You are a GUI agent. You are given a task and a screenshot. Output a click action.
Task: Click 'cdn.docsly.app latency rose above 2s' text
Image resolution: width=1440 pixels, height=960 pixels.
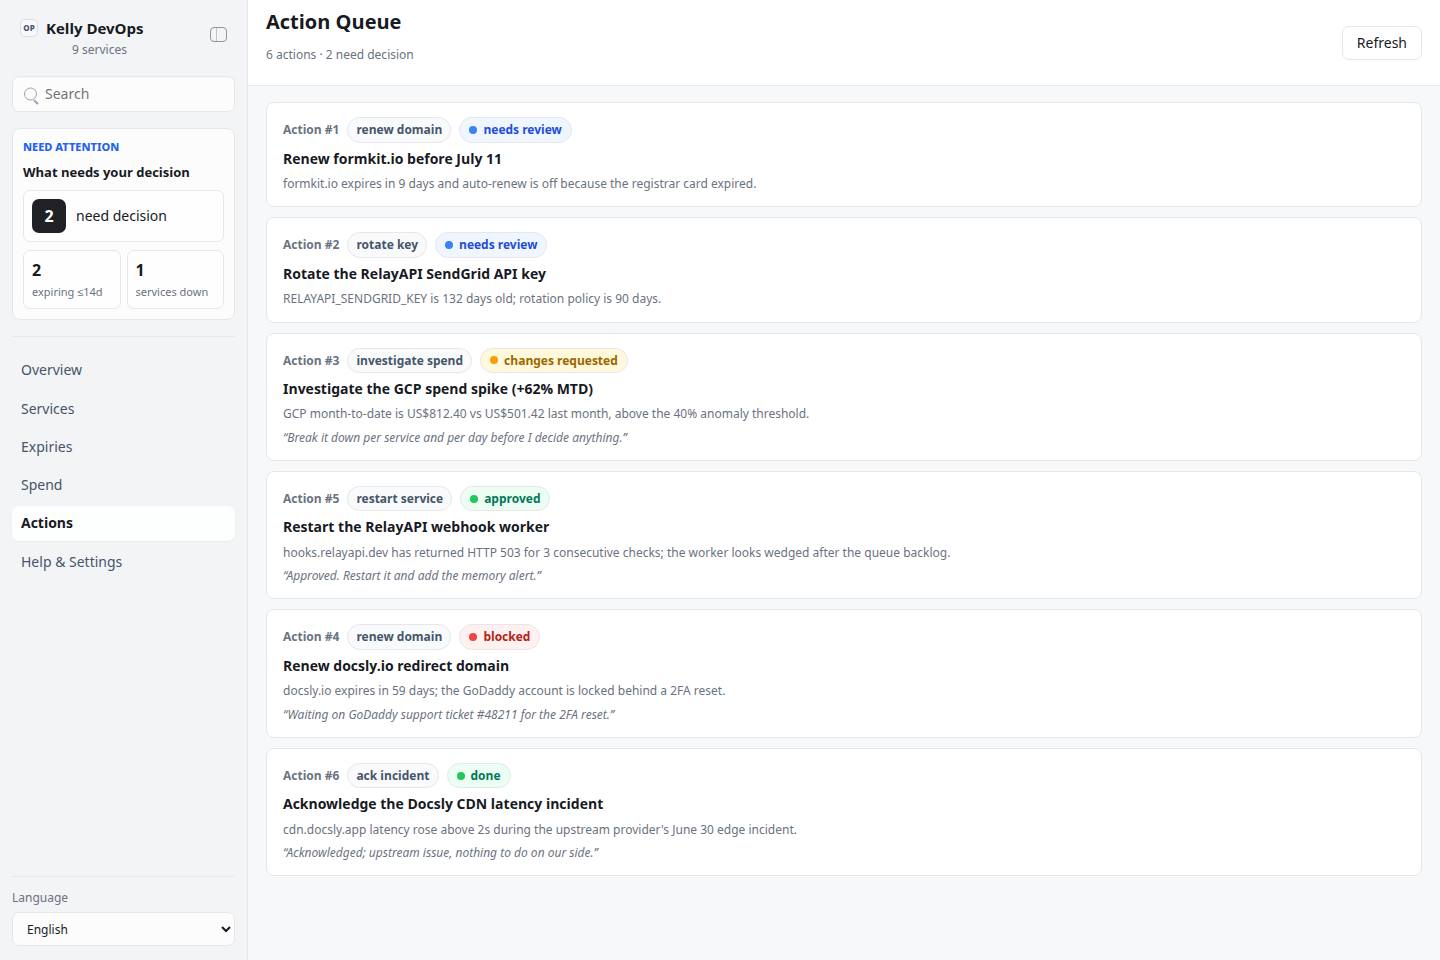point(540,830)
